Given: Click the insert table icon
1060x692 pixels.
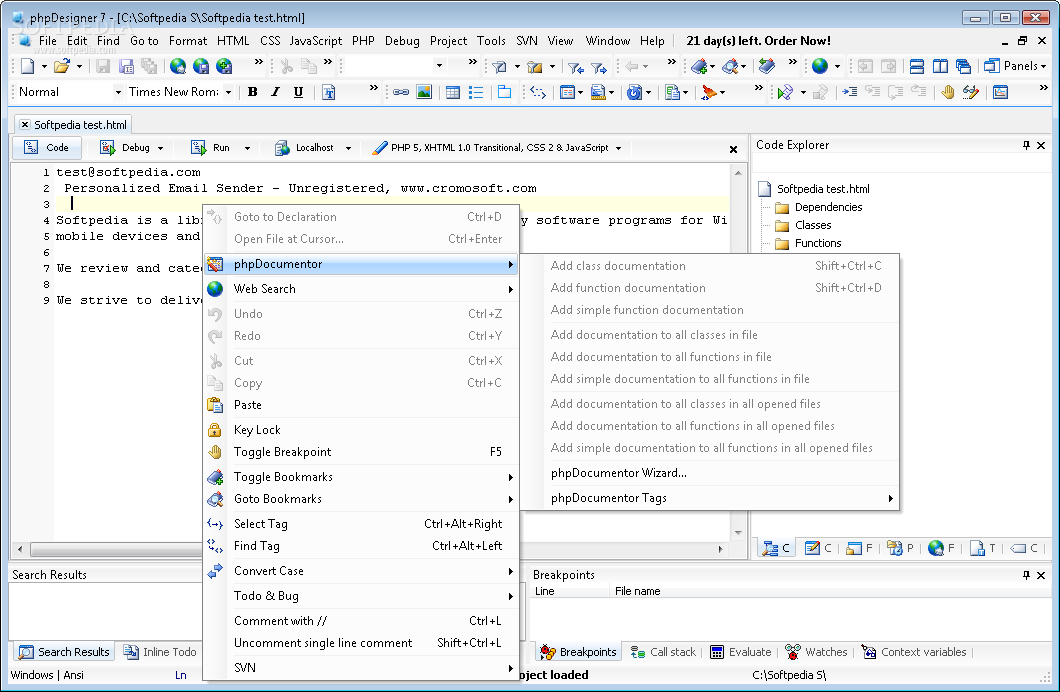Looking at the screenshot, I should tap(453, 93).
